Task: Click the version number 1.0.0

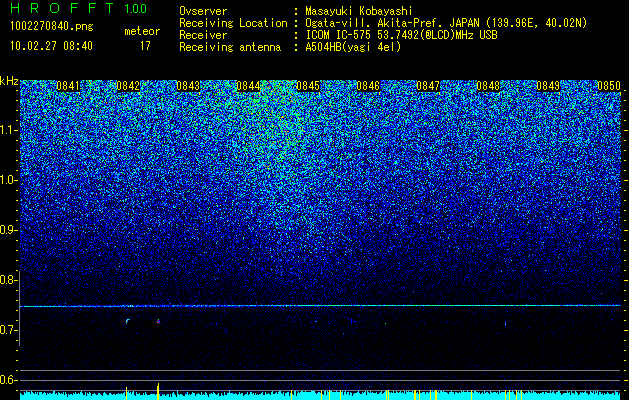Action: click(x=136, y=9)
